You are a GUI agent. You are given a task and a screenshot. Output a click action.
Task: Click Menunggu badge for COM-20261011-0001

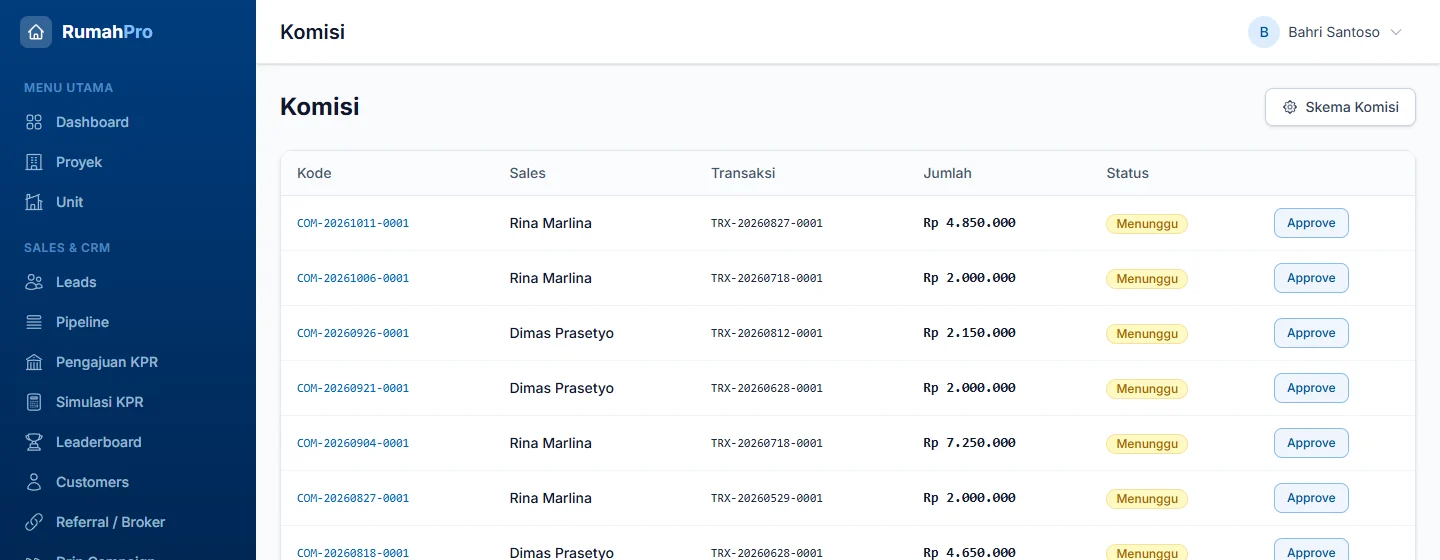[x=1147, y=224]
